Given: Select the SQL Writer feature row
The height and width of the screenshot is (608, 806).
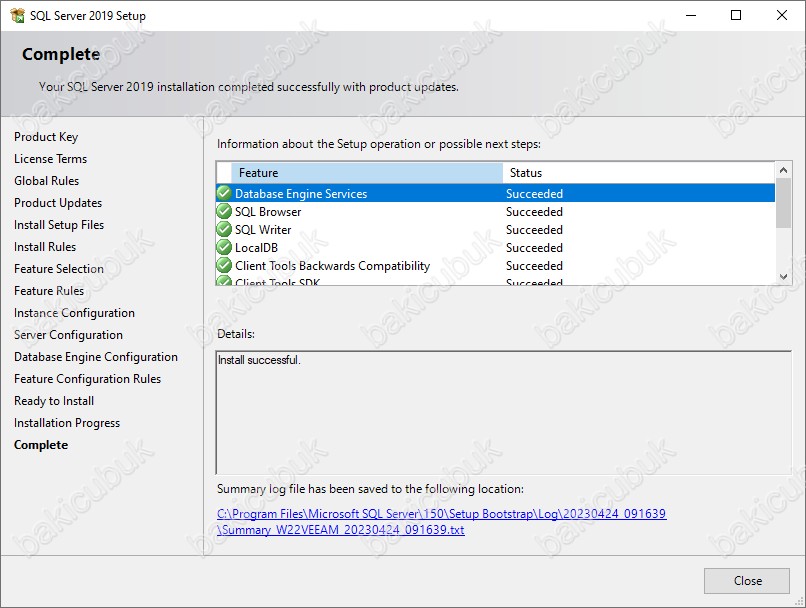Looking at the screenshot, I should click(496, 229).
